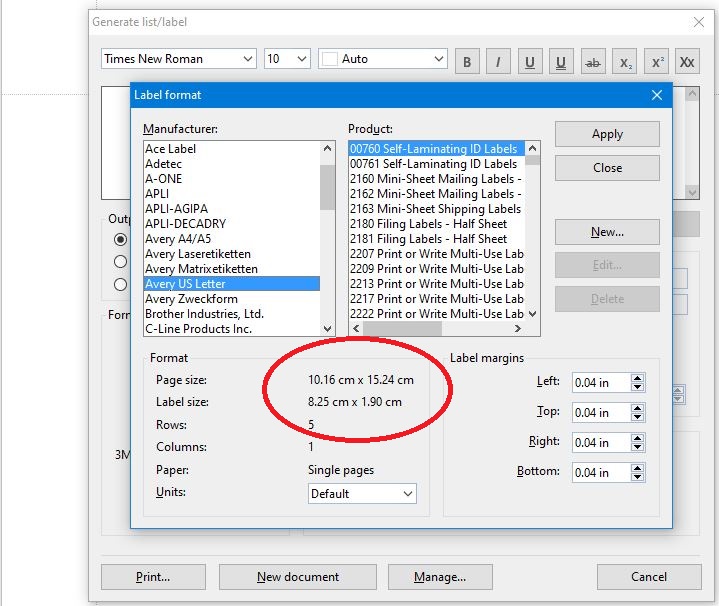The width and height of the screenshot is (719, 606).
Task: Select Avery A4/A5 manufacturer
Action: click(x=178, y=239)
